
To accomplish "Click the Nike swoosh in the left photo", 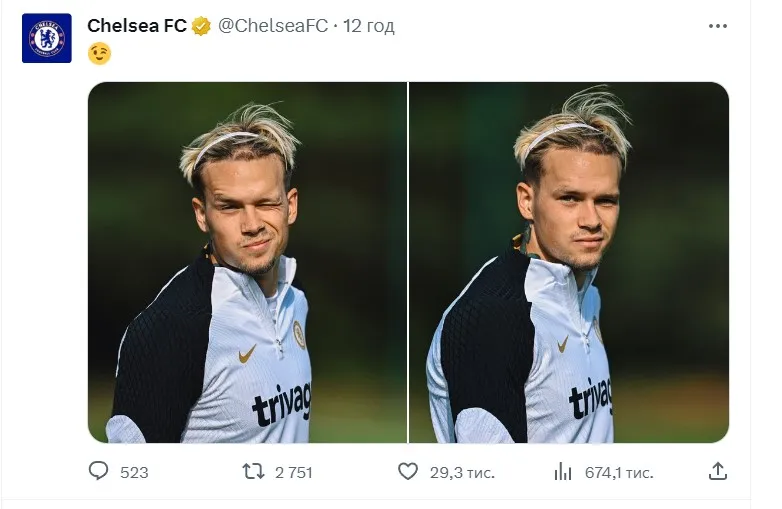I will (x=246, y=353).
